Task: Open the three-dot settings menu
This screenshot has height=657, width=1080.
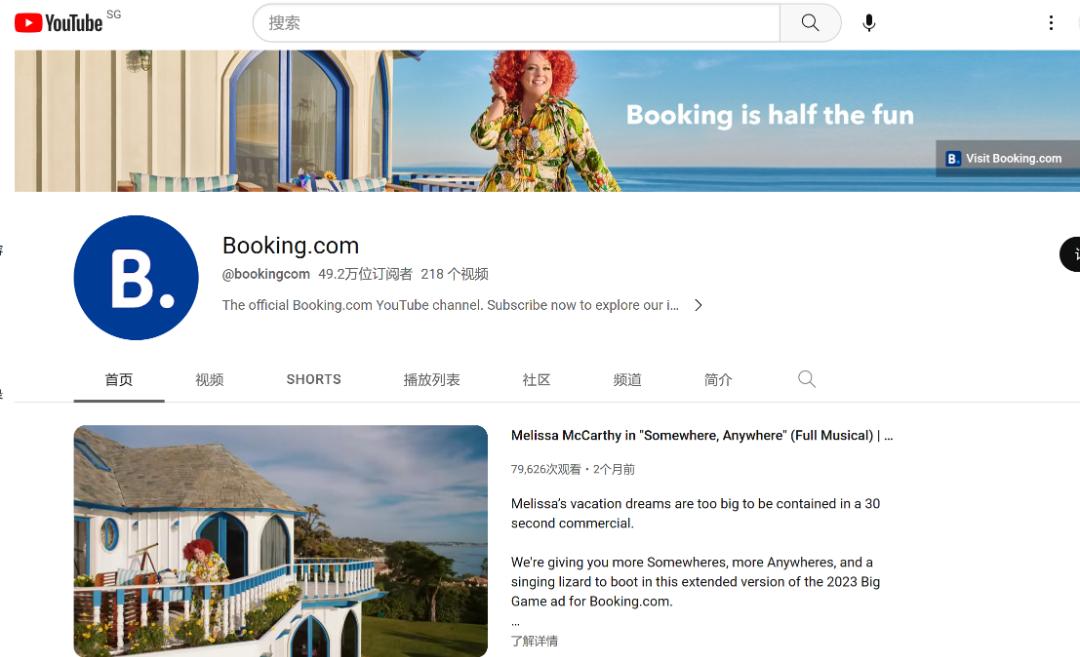Action: tap(1050, 23)
